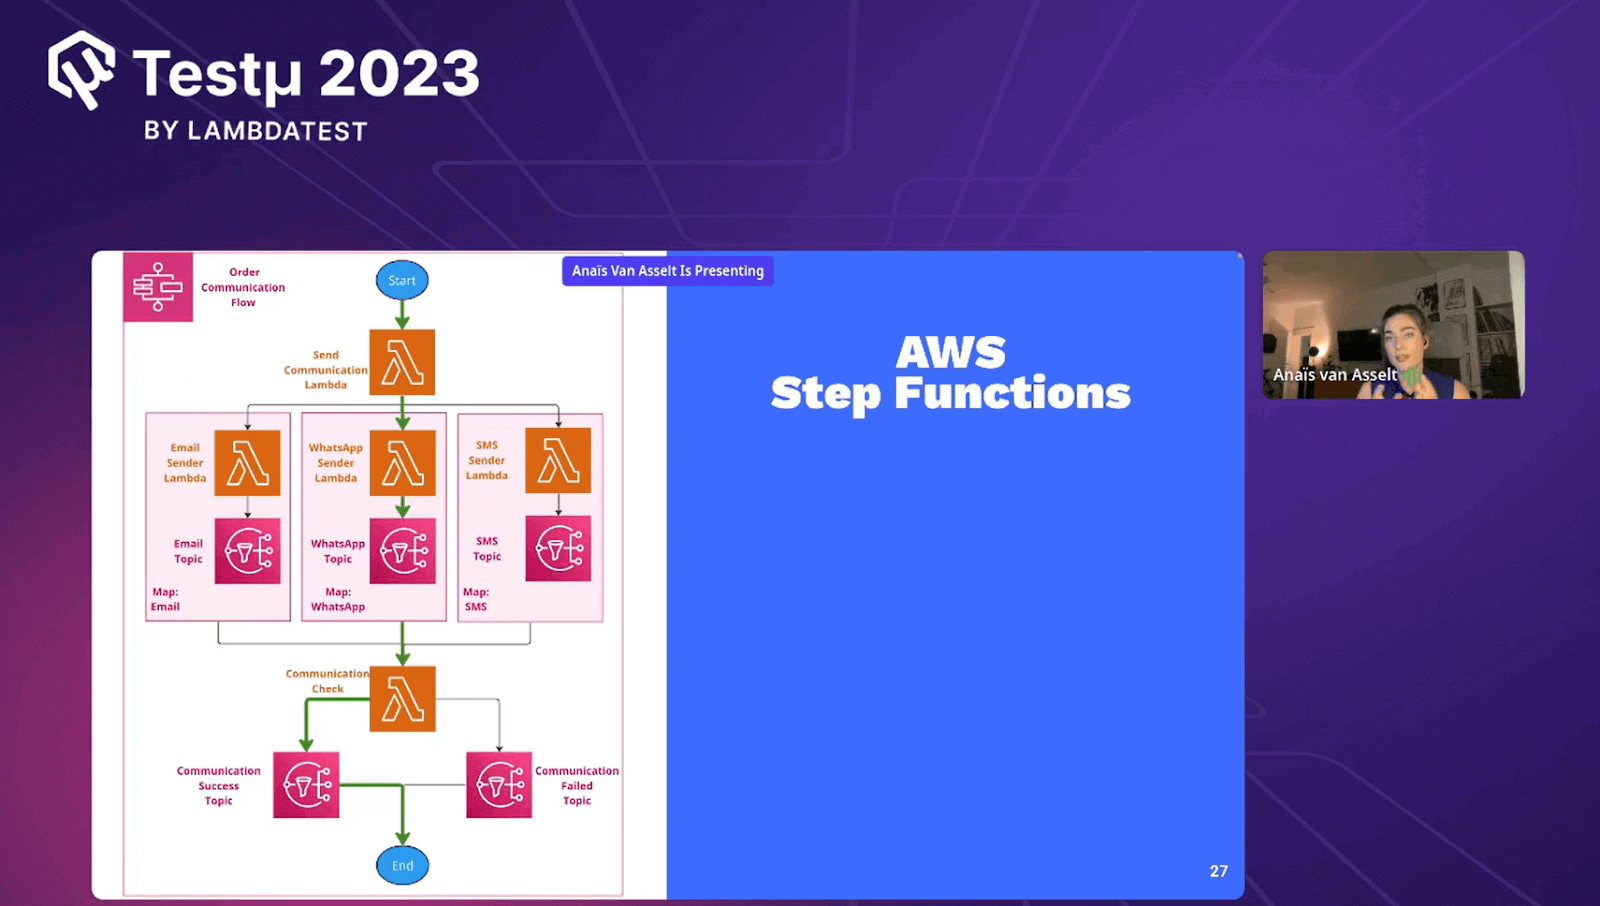Click the WhatsApp Topic SNS icon
This screenshot has height=906, width=1600.
click(402, 551)
